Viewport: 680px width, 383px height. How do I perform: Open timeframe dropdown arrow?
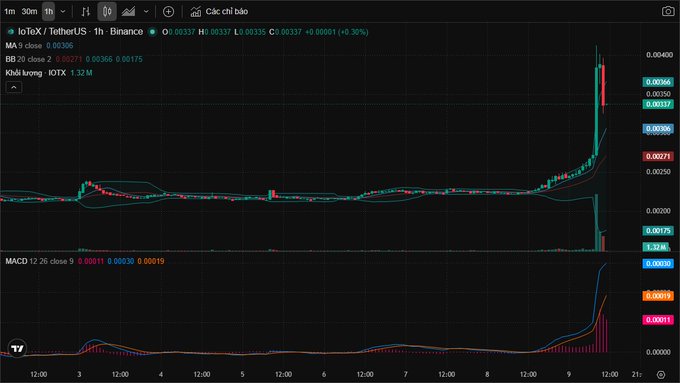click(63, 12)
